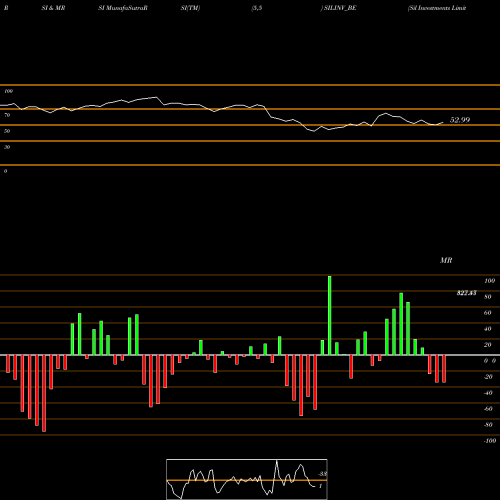Click the MR panel title label
The width and height of the screenshot is (500, 500).
pos(446,260)
